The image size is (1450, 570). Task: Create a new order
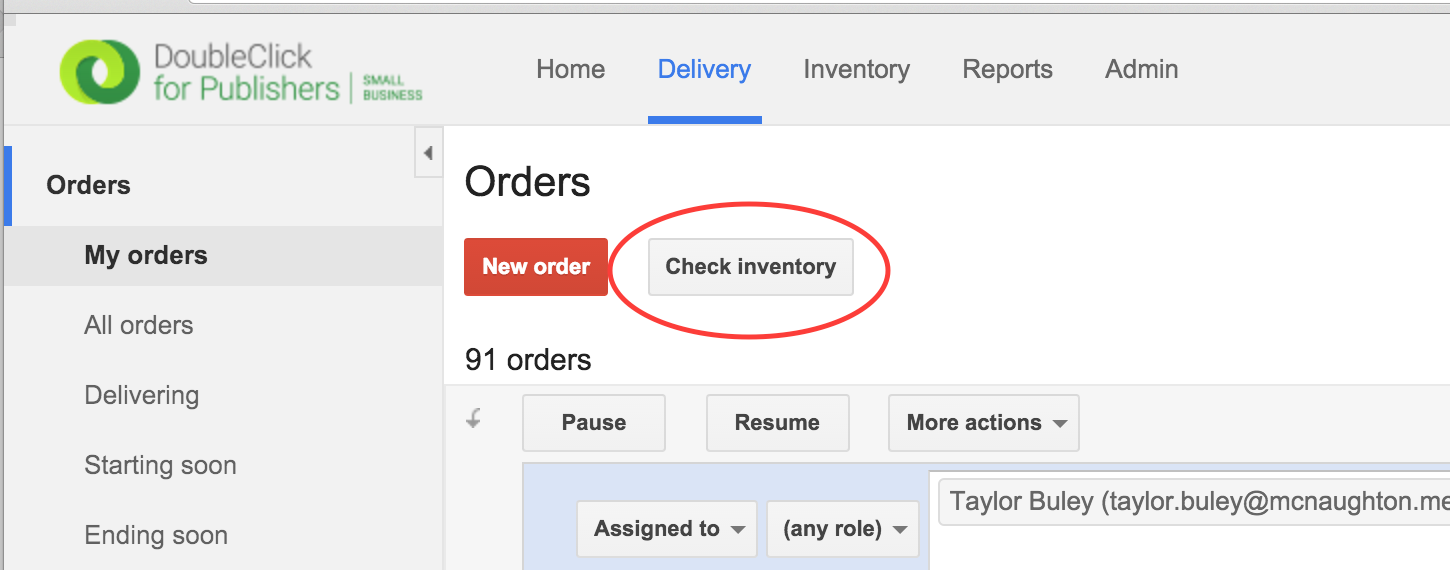point(536,267)
